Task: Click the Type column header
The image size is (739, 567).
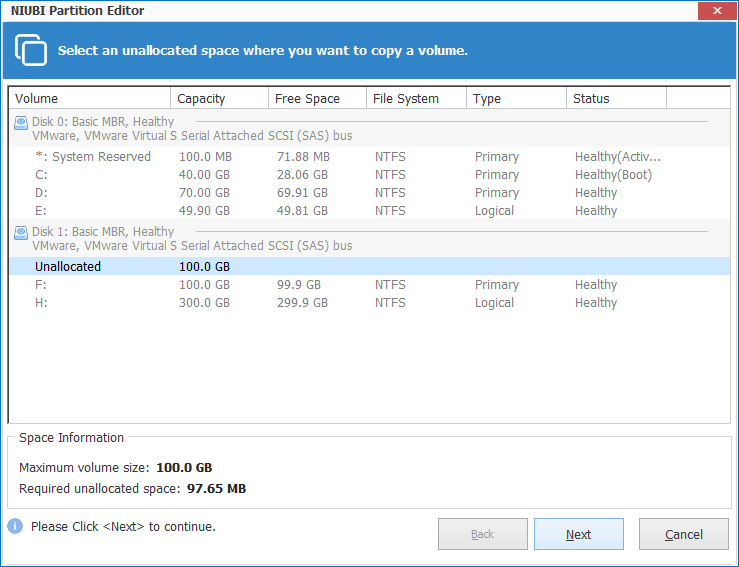Action: coord(516,98)
